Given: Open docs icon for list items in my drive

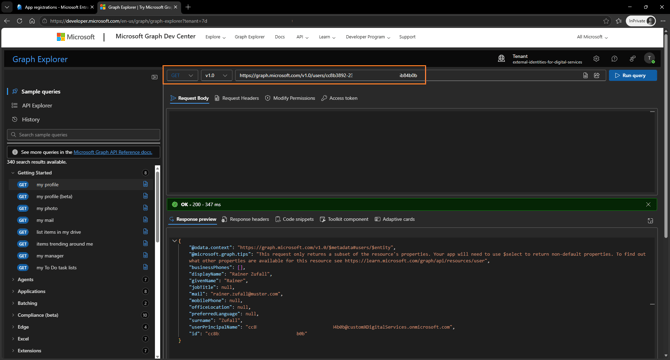Looking at the screenshot, I should pos(145,231).
